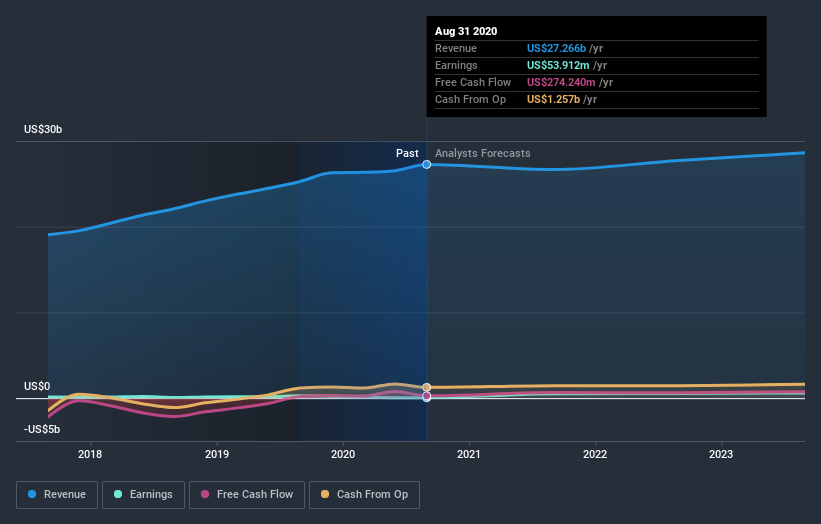Screen dimensions: 821x524
Task: Click the 'Cash From Op' row label in tooltip
Action: 470,99
